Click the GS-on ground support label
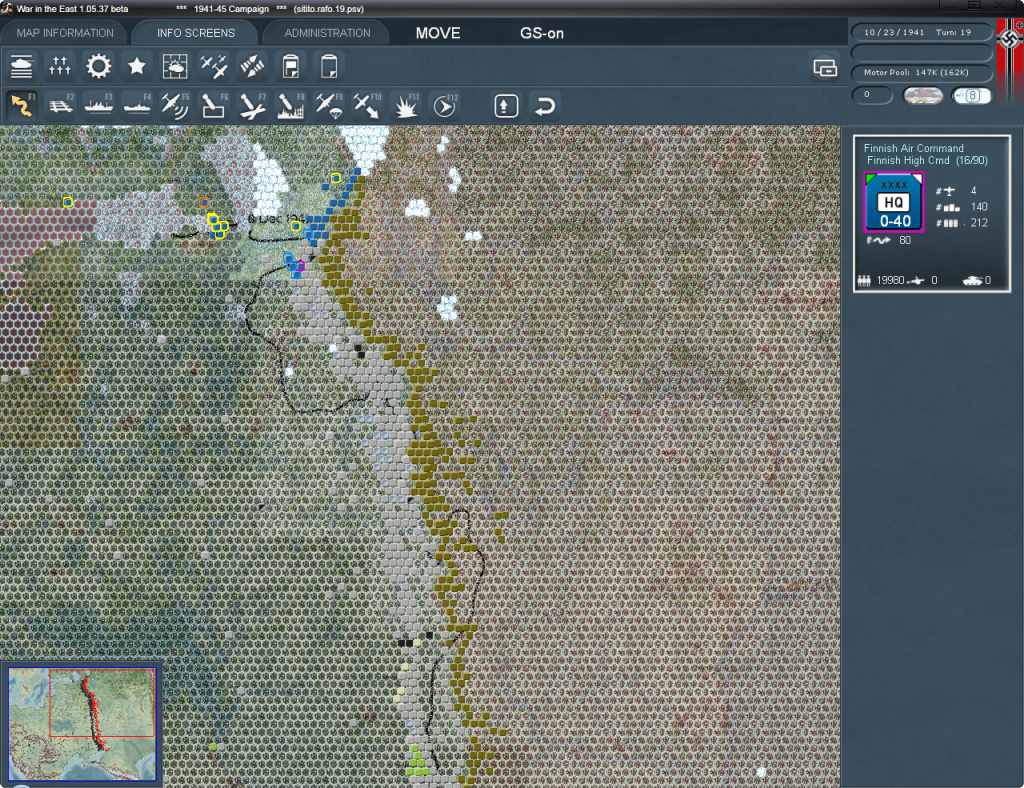Image resolution: width=1024 pixels, height=788 pixels. 541,33
